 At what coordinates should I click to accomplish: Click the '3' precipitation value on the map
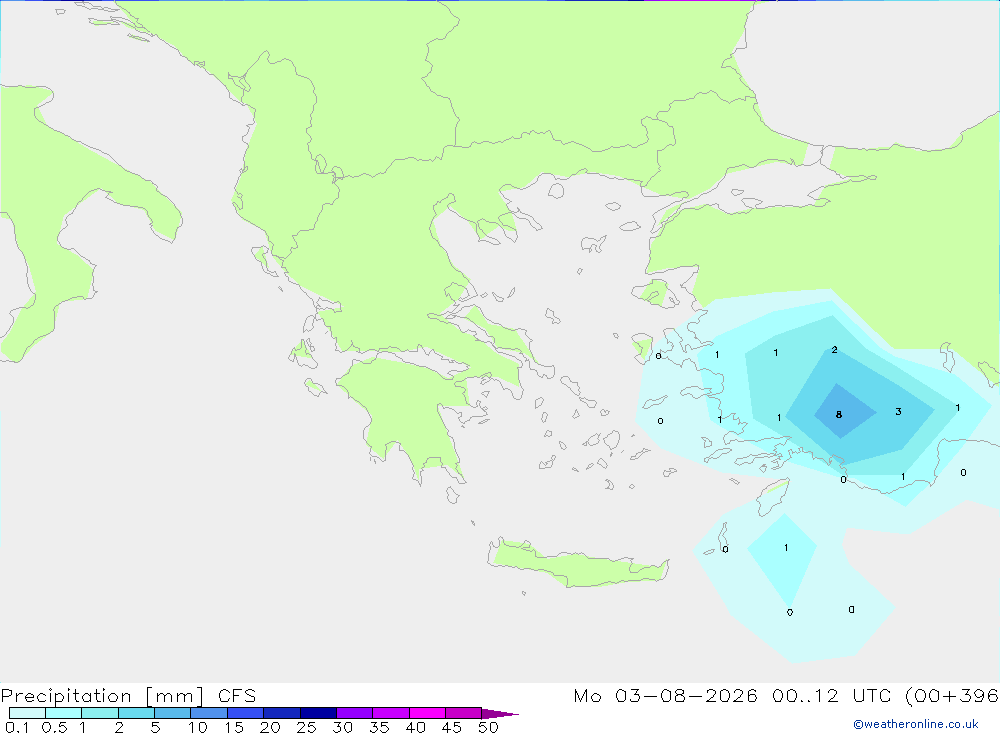[x=898, y=411]
